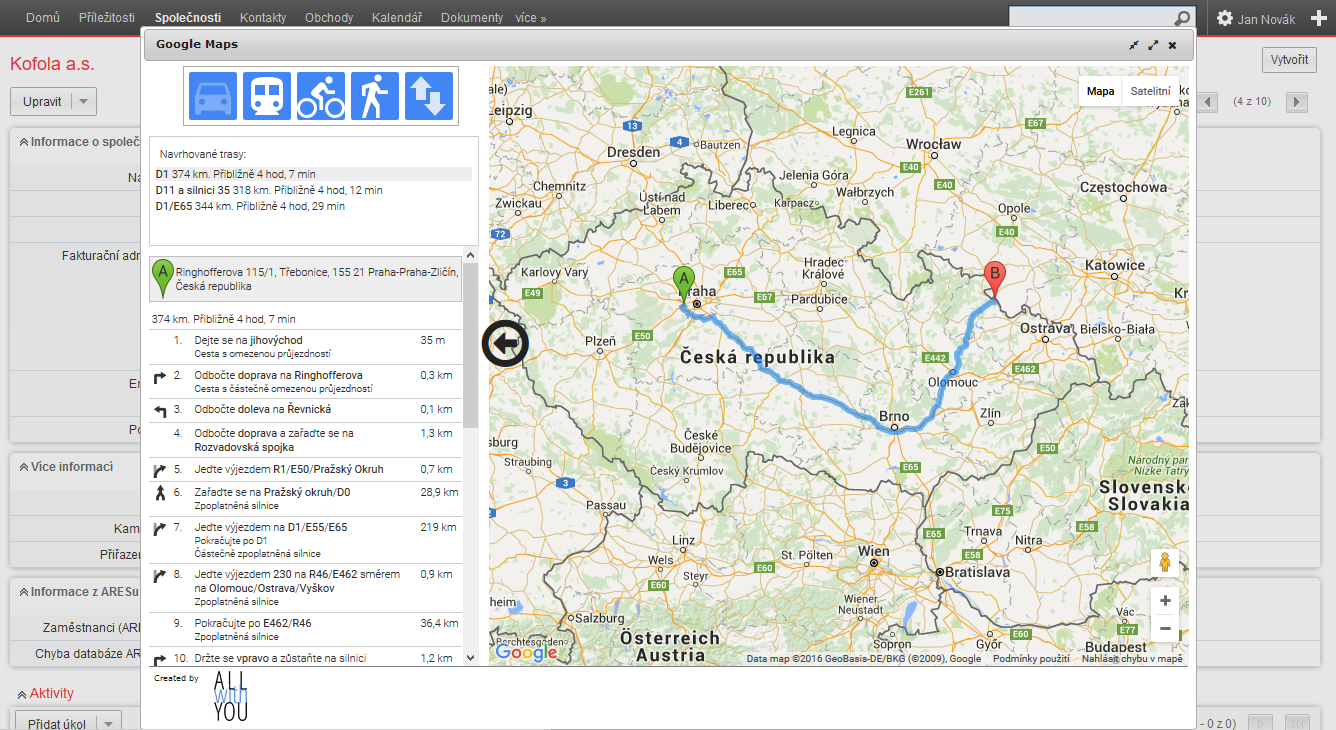Screen dimensions: 1336x730
Task: Click step 7 výjezdem na D1/E55/E65
Action: click(306, 540)
